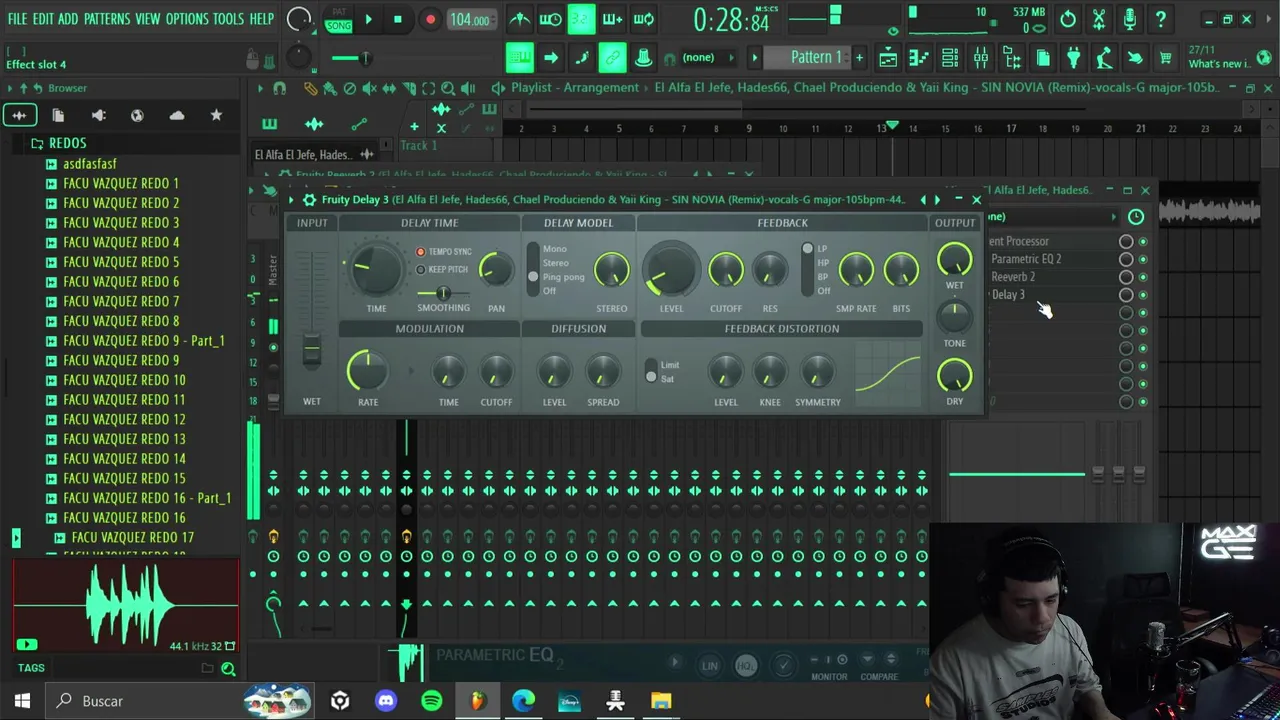Toggle the Parametric EQ 2 slot enable light

click(x=1143, y=259)
